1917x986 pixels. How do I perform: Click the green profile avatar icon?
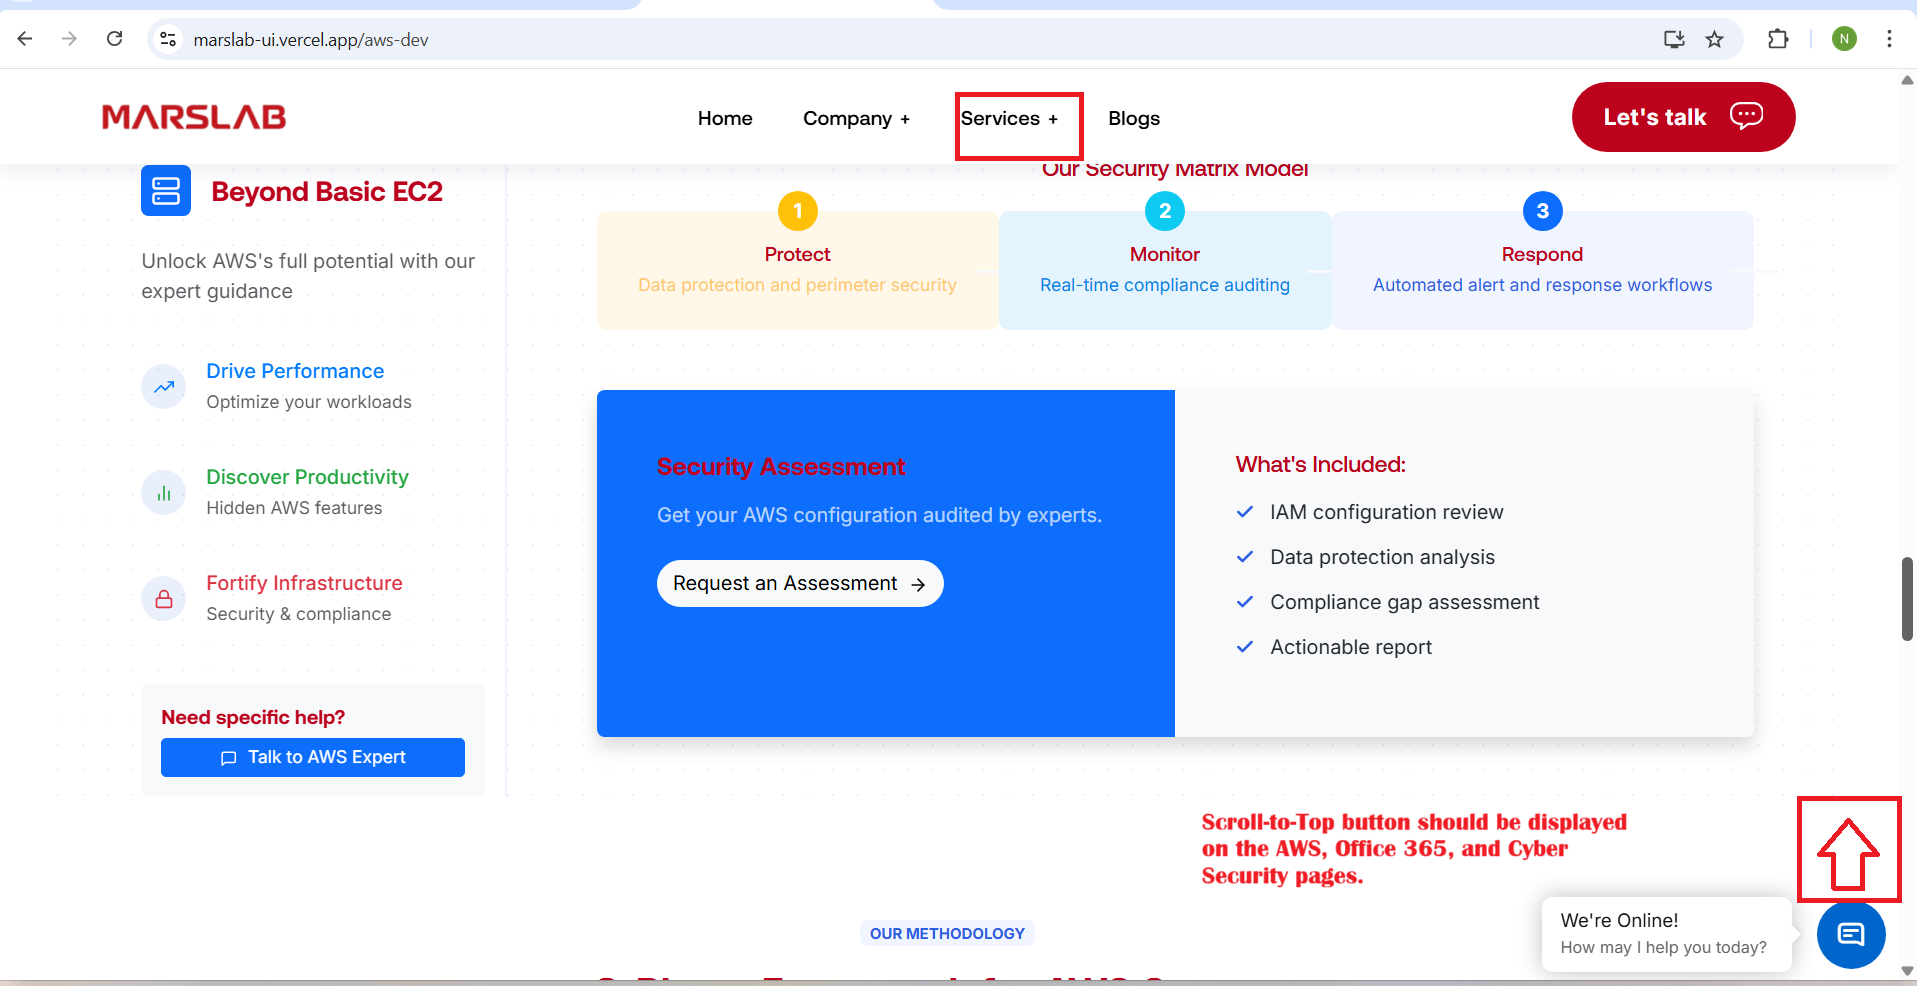[x=1844, y=39]
